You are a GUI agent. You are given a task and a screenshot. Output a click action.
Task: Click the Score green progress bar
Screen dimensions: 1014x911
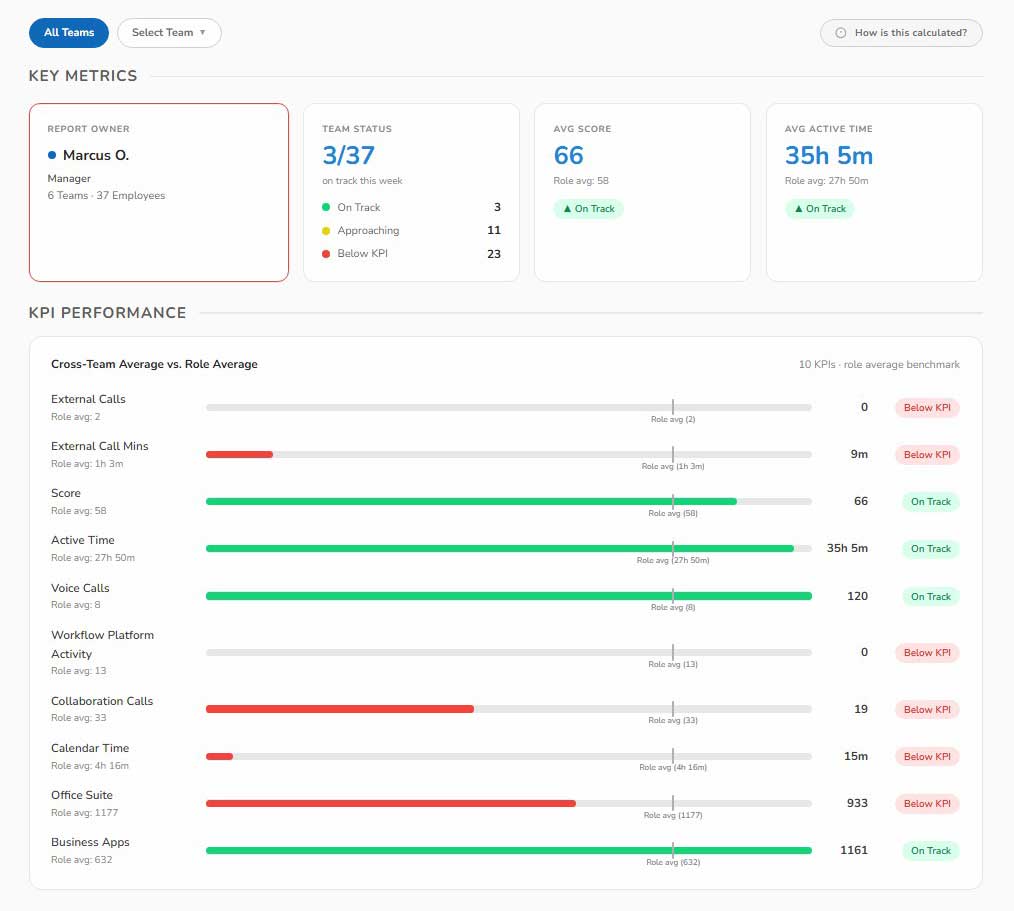(x=471, y=501)
